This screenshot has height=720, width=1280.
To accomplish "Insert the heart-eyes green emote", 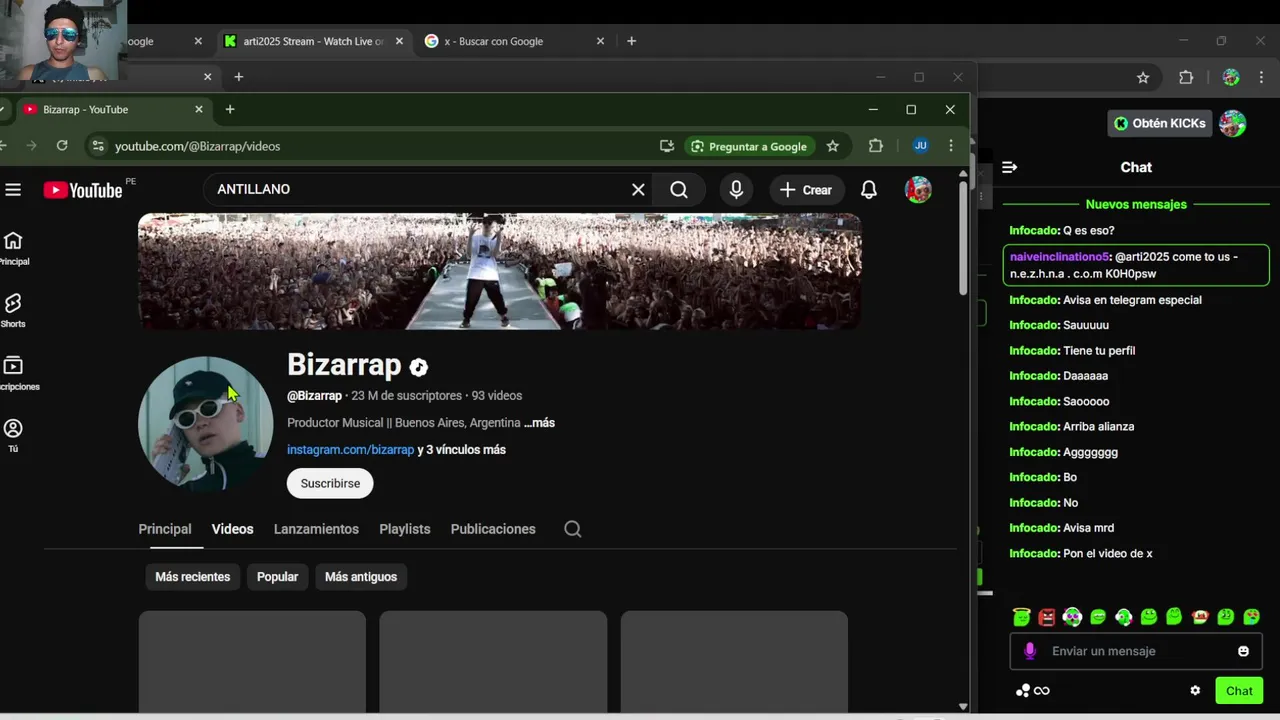I will (x=1251, y=617).
